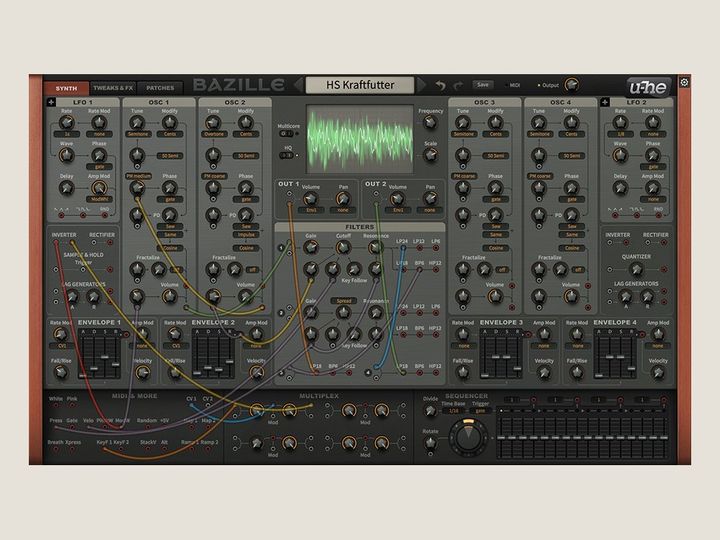Toggle the Multicore switch
Screen dimensions: 720x540
click(287, 134)
